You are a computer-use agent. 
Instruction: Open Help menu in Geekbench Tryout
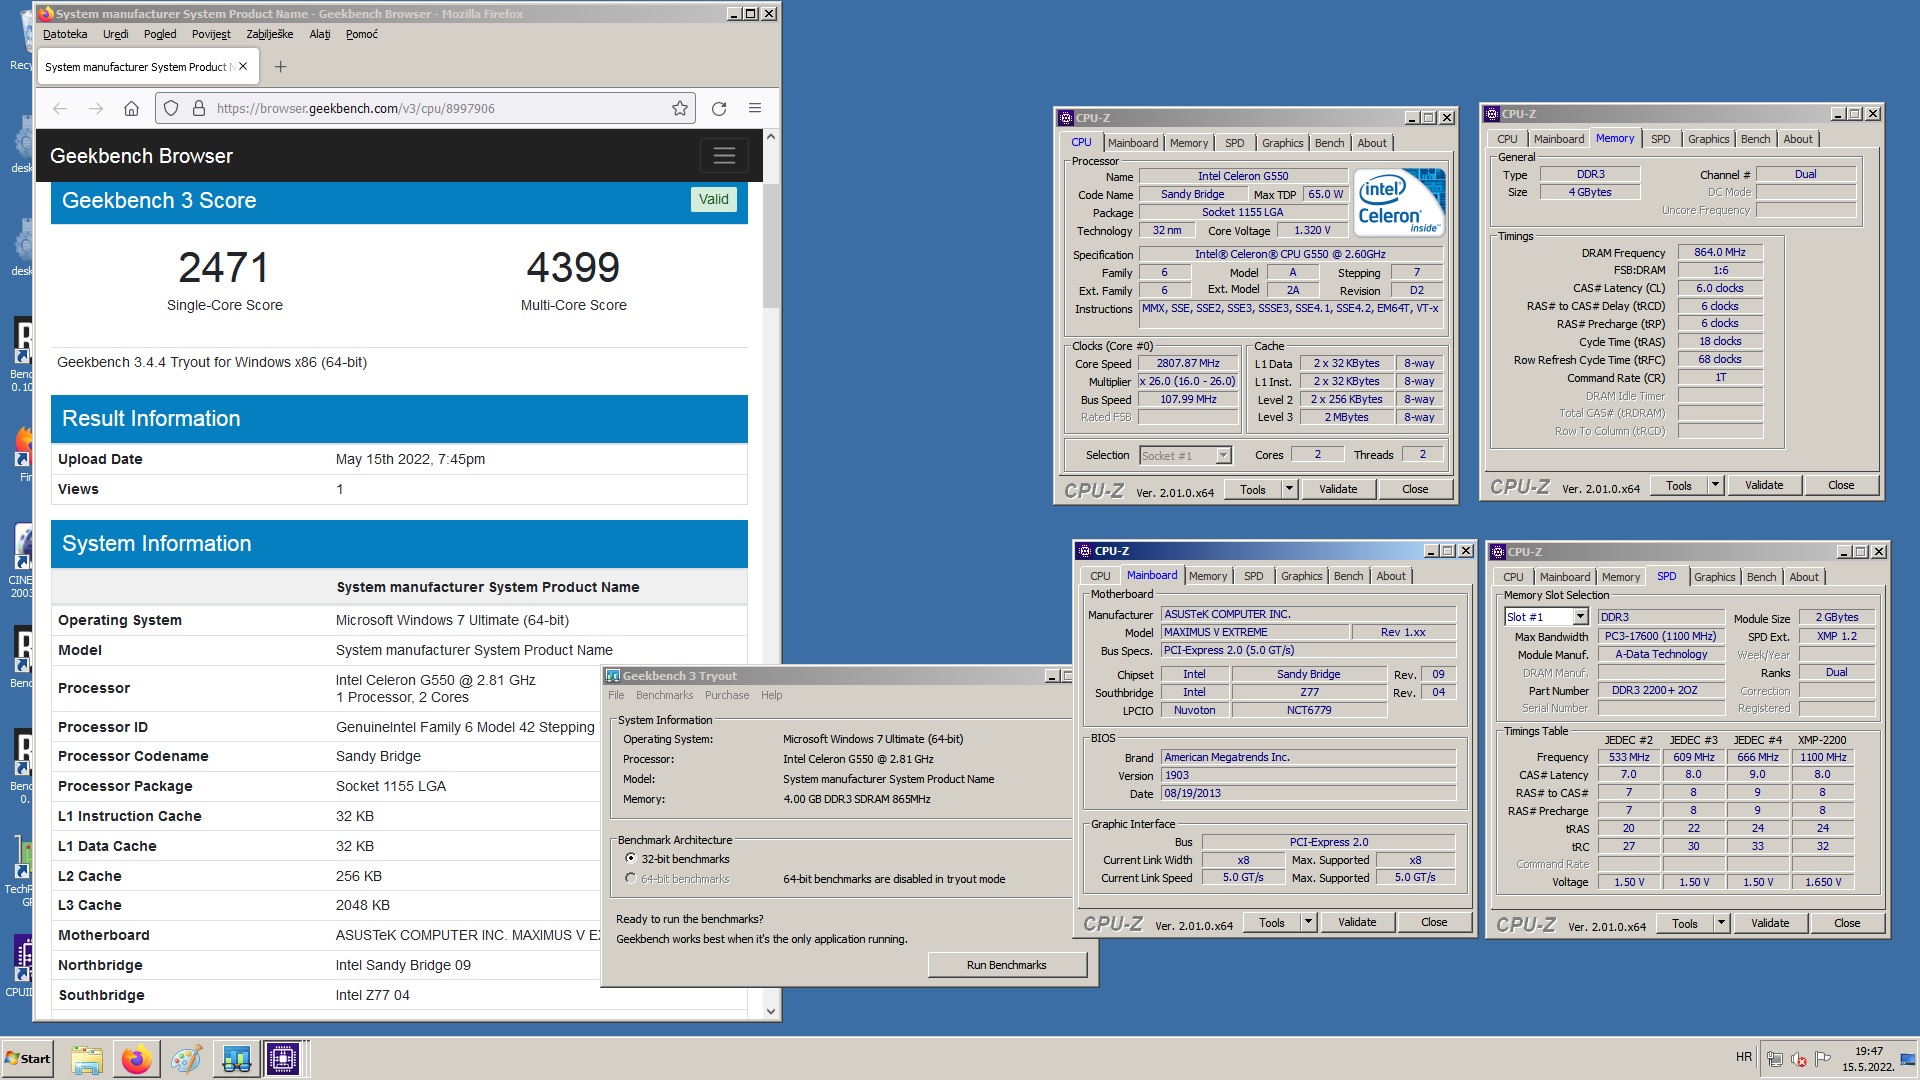point(771,695)
